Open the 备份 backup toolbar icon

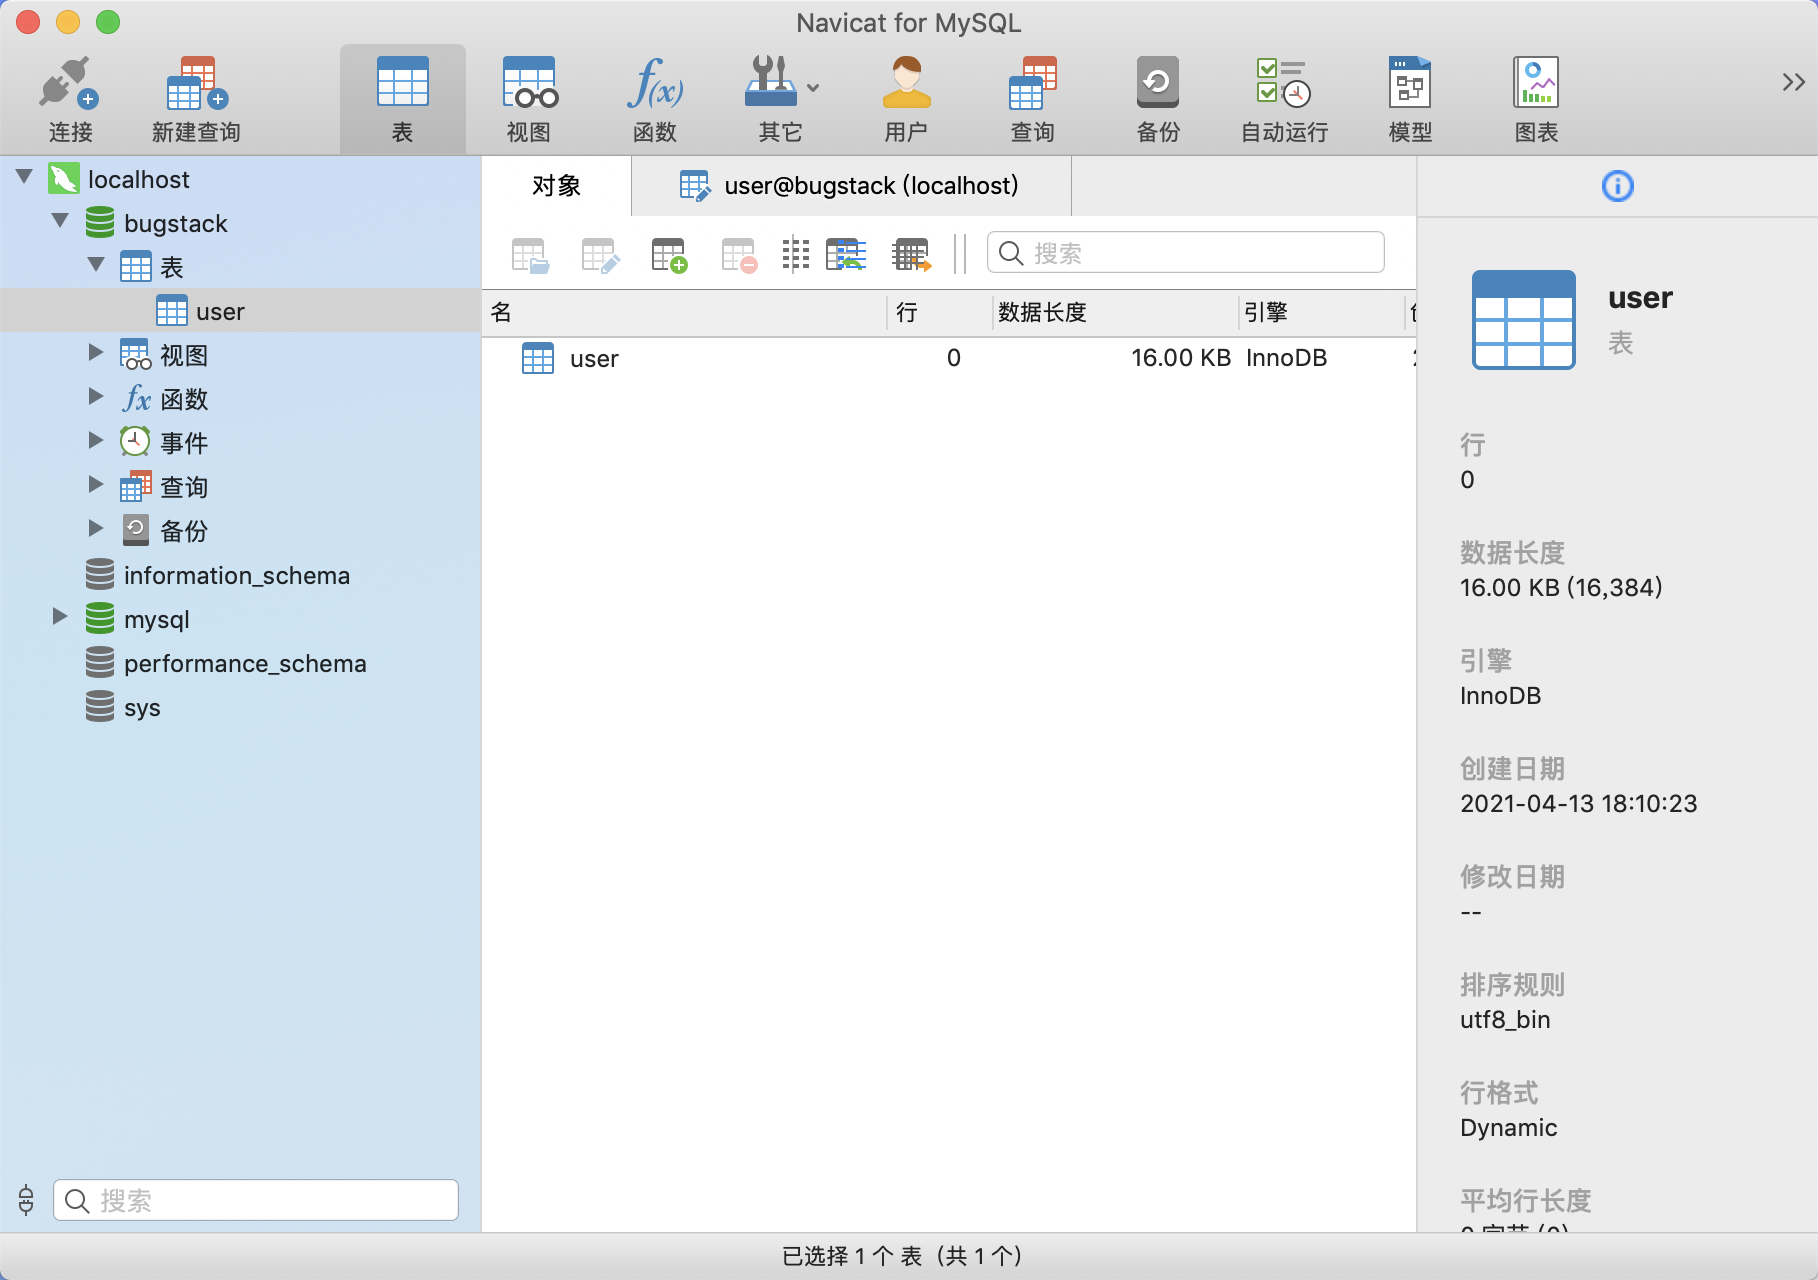tap(1158, 99)
